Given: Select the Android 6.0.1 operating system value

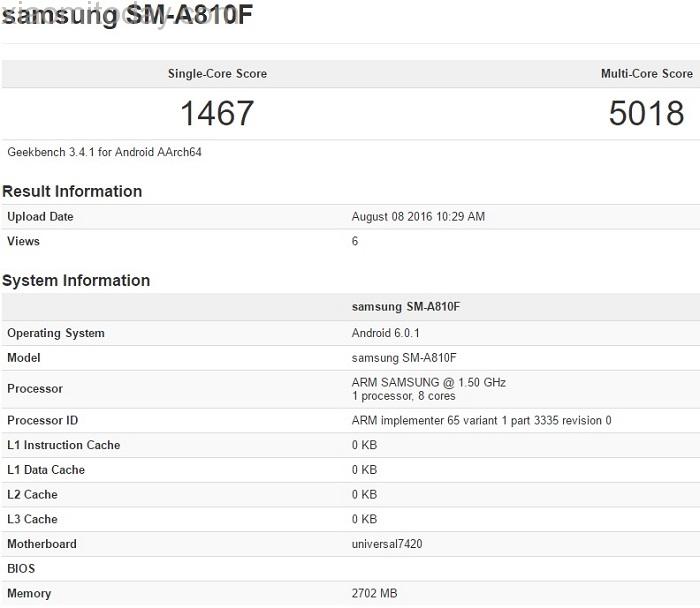Looking at the screenshot, I should (388, 333).
